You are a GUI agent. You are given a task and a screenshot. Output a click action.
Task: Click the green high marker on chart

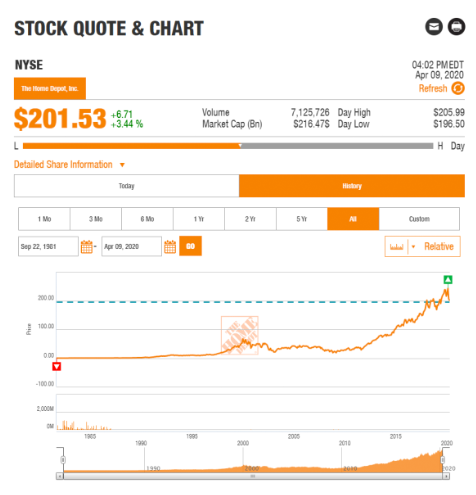(x=448, y=279)
